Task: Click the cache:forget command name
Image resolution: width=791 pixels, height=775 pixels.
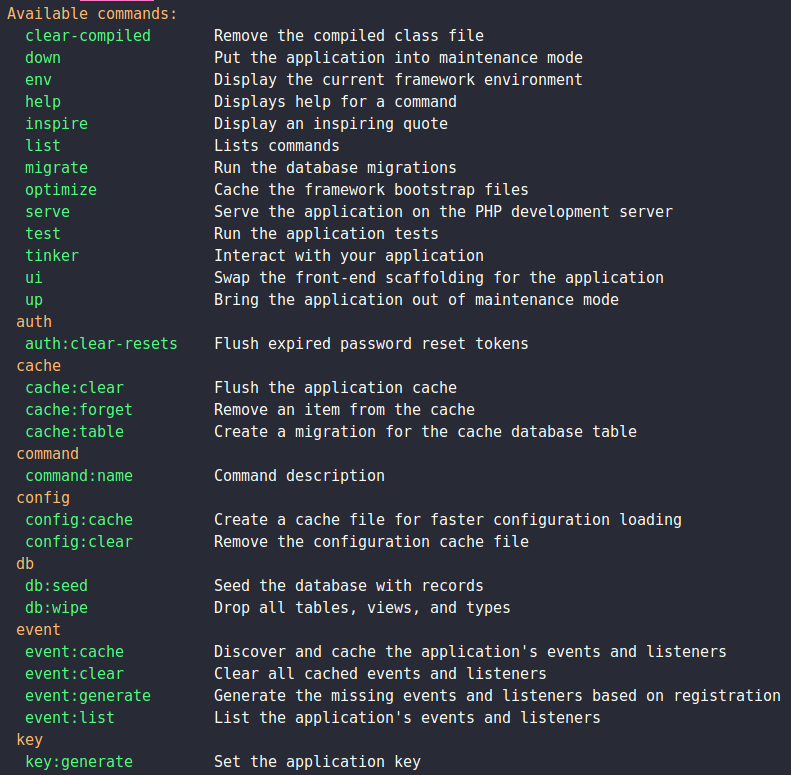Action: 79,410
